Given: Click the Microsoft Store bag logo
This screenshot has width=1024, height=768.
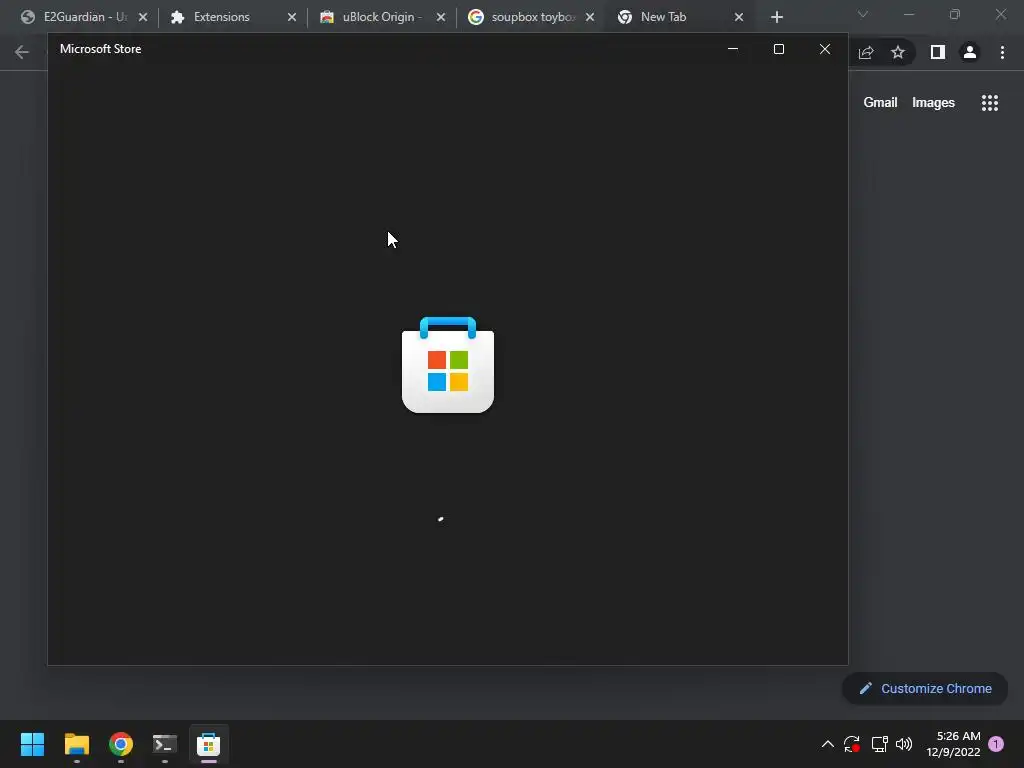Looking at the screenshot, I should [448, 364].
